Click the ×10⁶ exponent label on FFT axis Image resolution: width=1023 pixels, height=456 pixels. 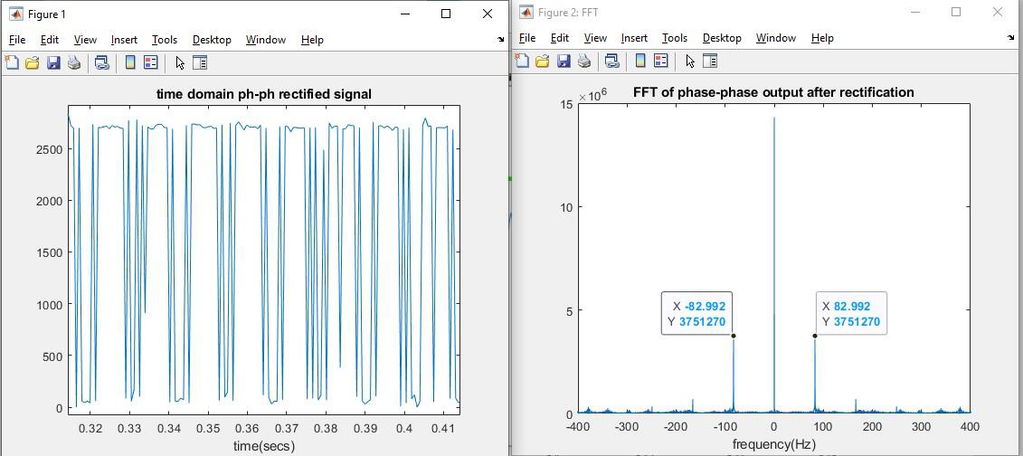click(x=593, y=96)
